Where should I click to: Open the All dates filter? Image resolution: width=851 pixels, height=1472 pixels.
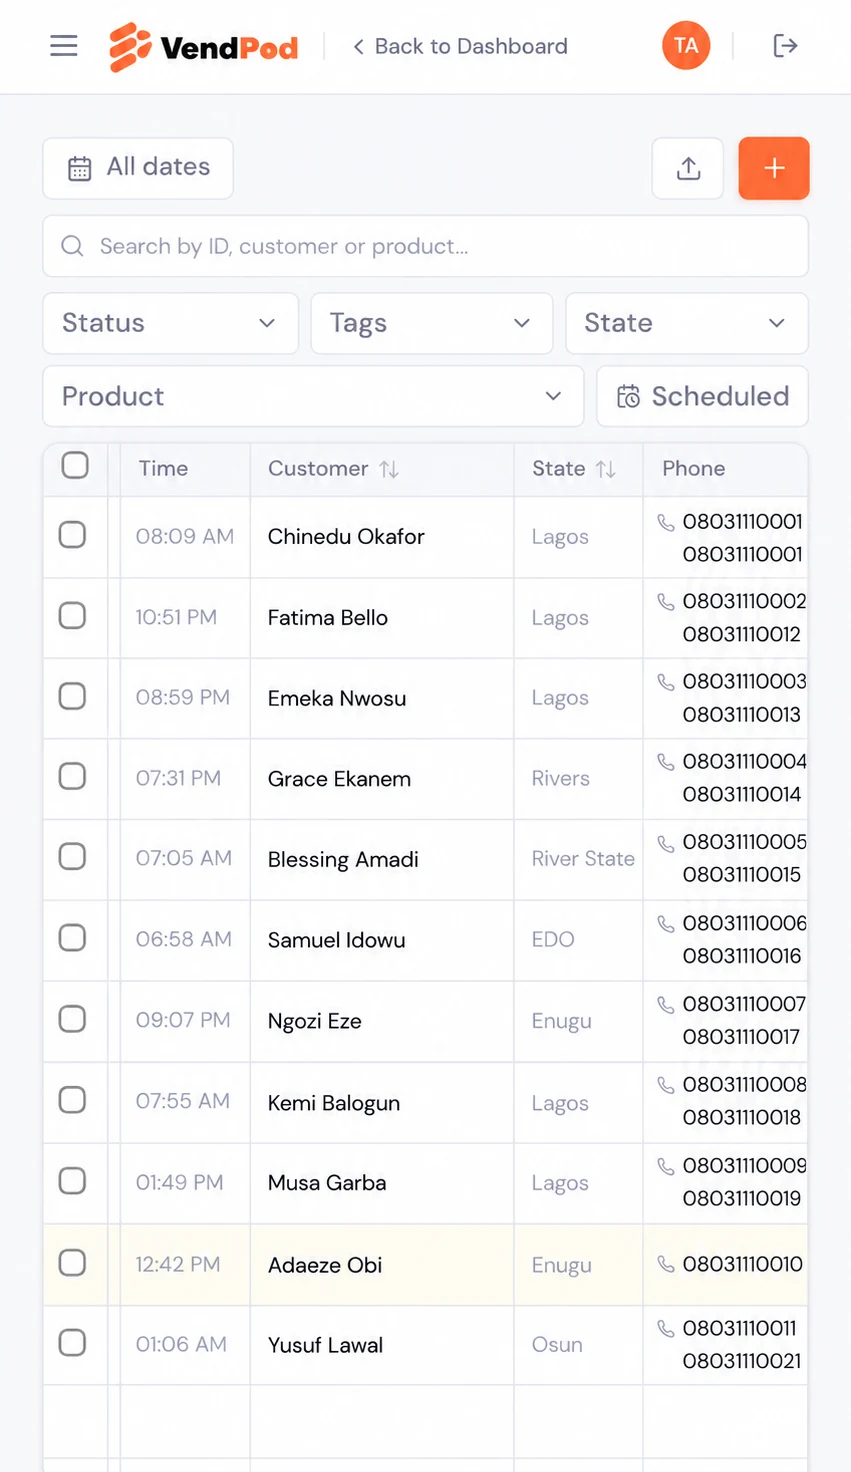click(138, 168)
